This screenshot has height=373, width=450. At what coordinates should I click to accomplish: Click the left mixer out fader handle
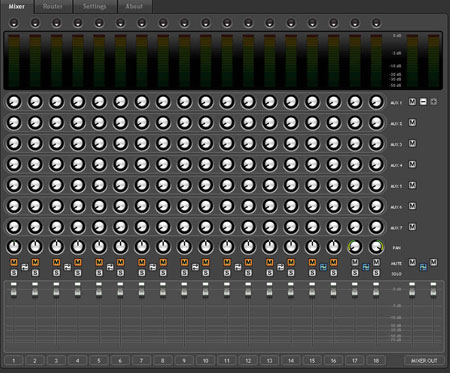coord(412,289)
